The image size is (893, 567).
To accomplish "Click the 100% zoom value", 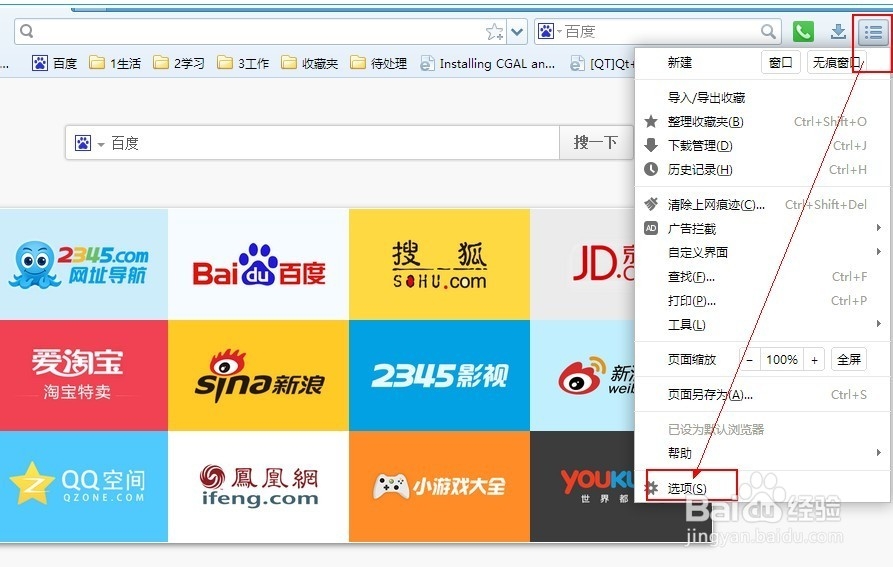I will tap(782, 360).
